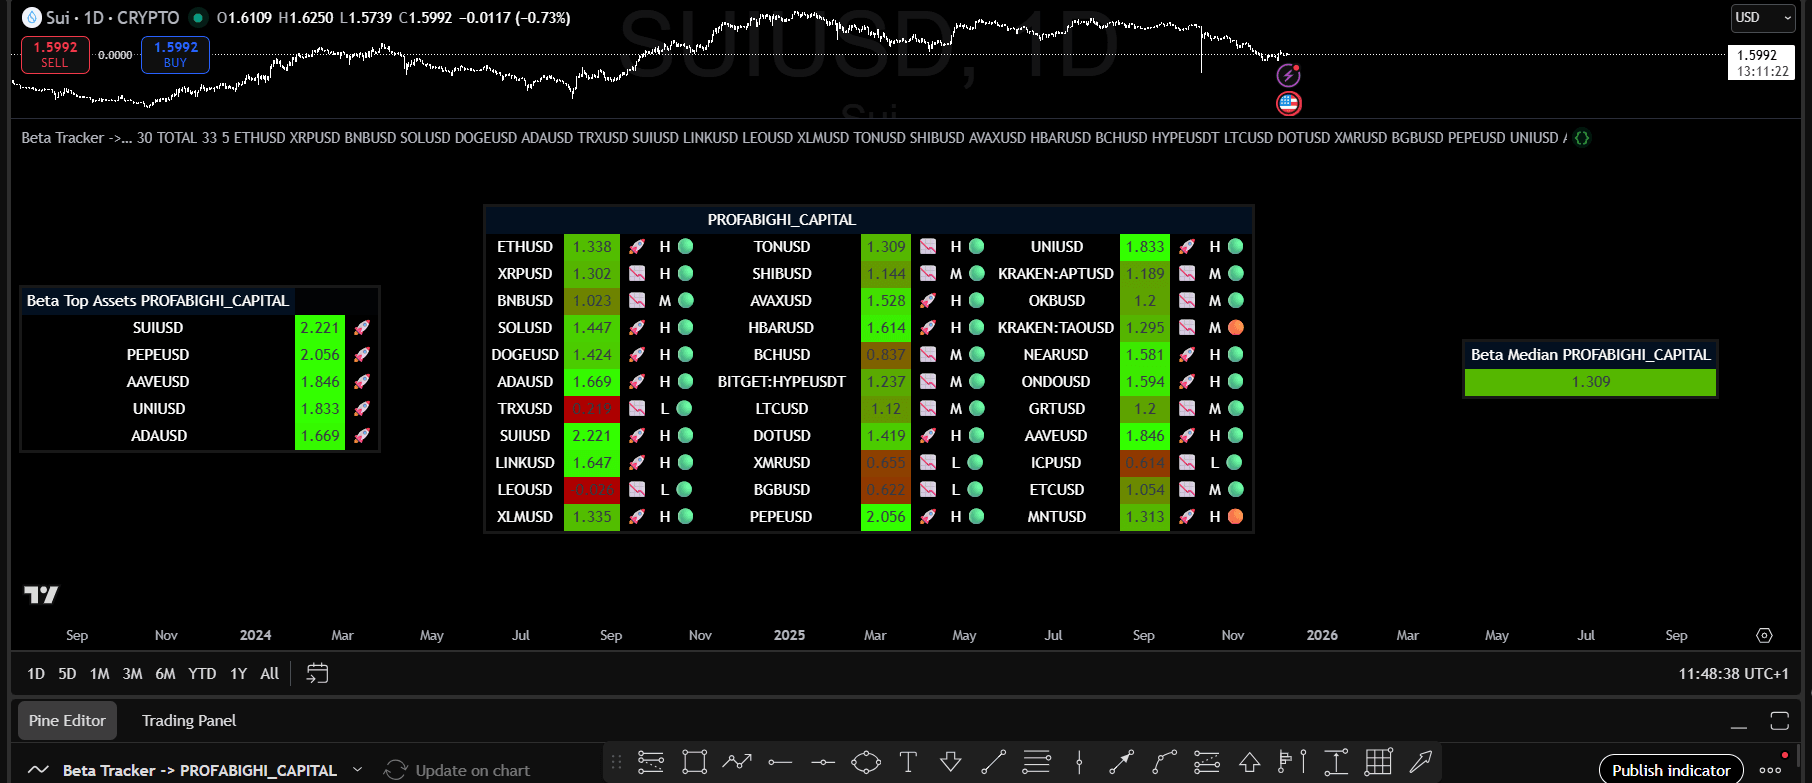
Task: Click the Sui symbol logo icon
Action: coord(32,18)
